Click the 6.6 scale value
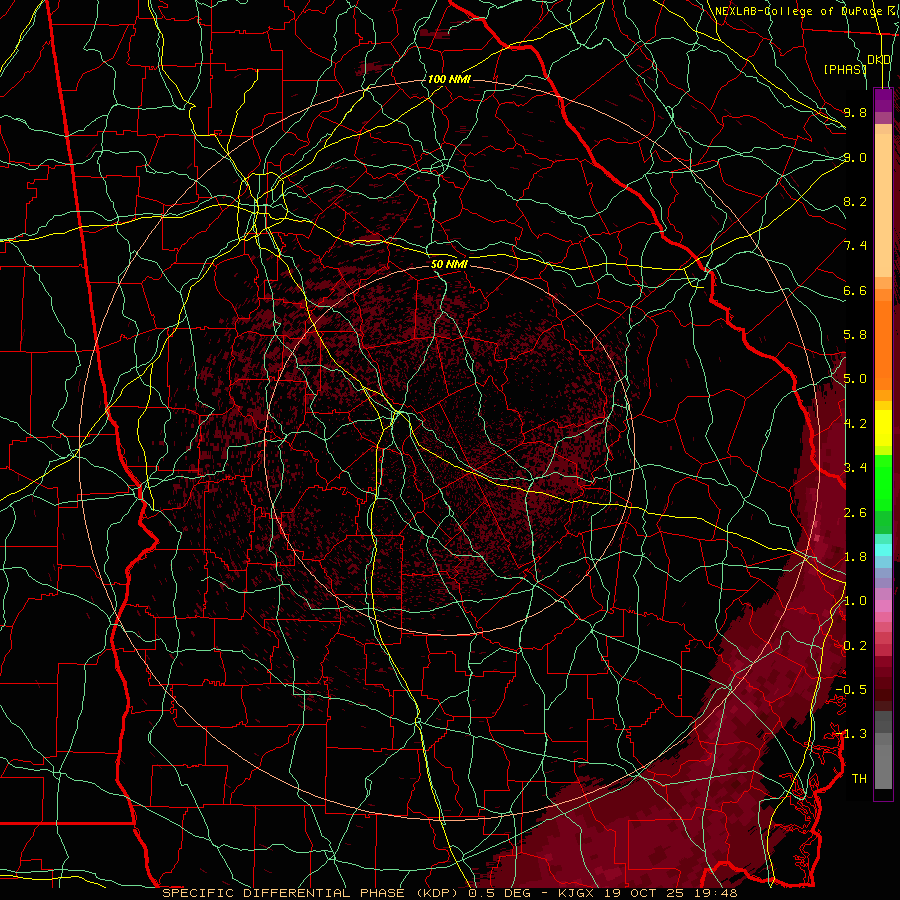This screenshot has width=900, height=900. pos(855,290)
